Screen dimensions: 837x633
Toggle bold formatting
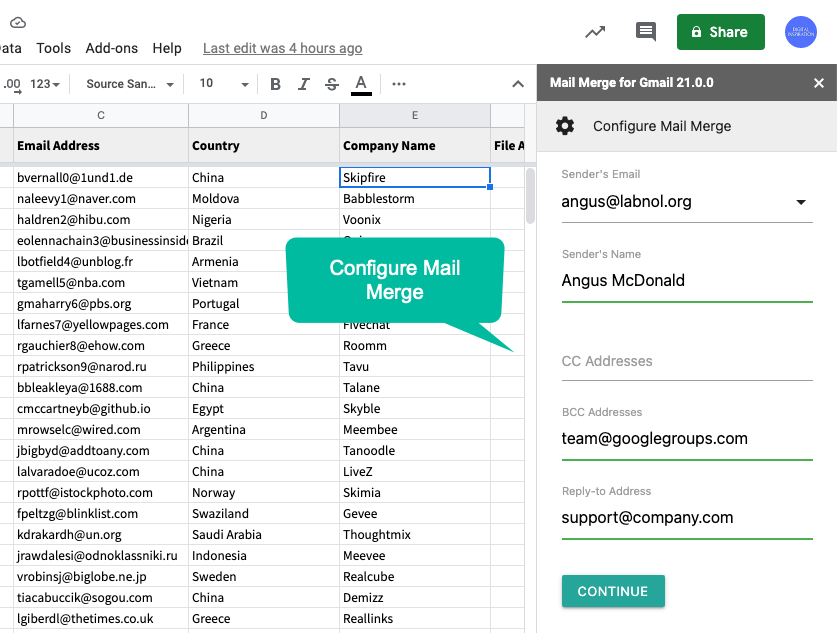point(275,85)
